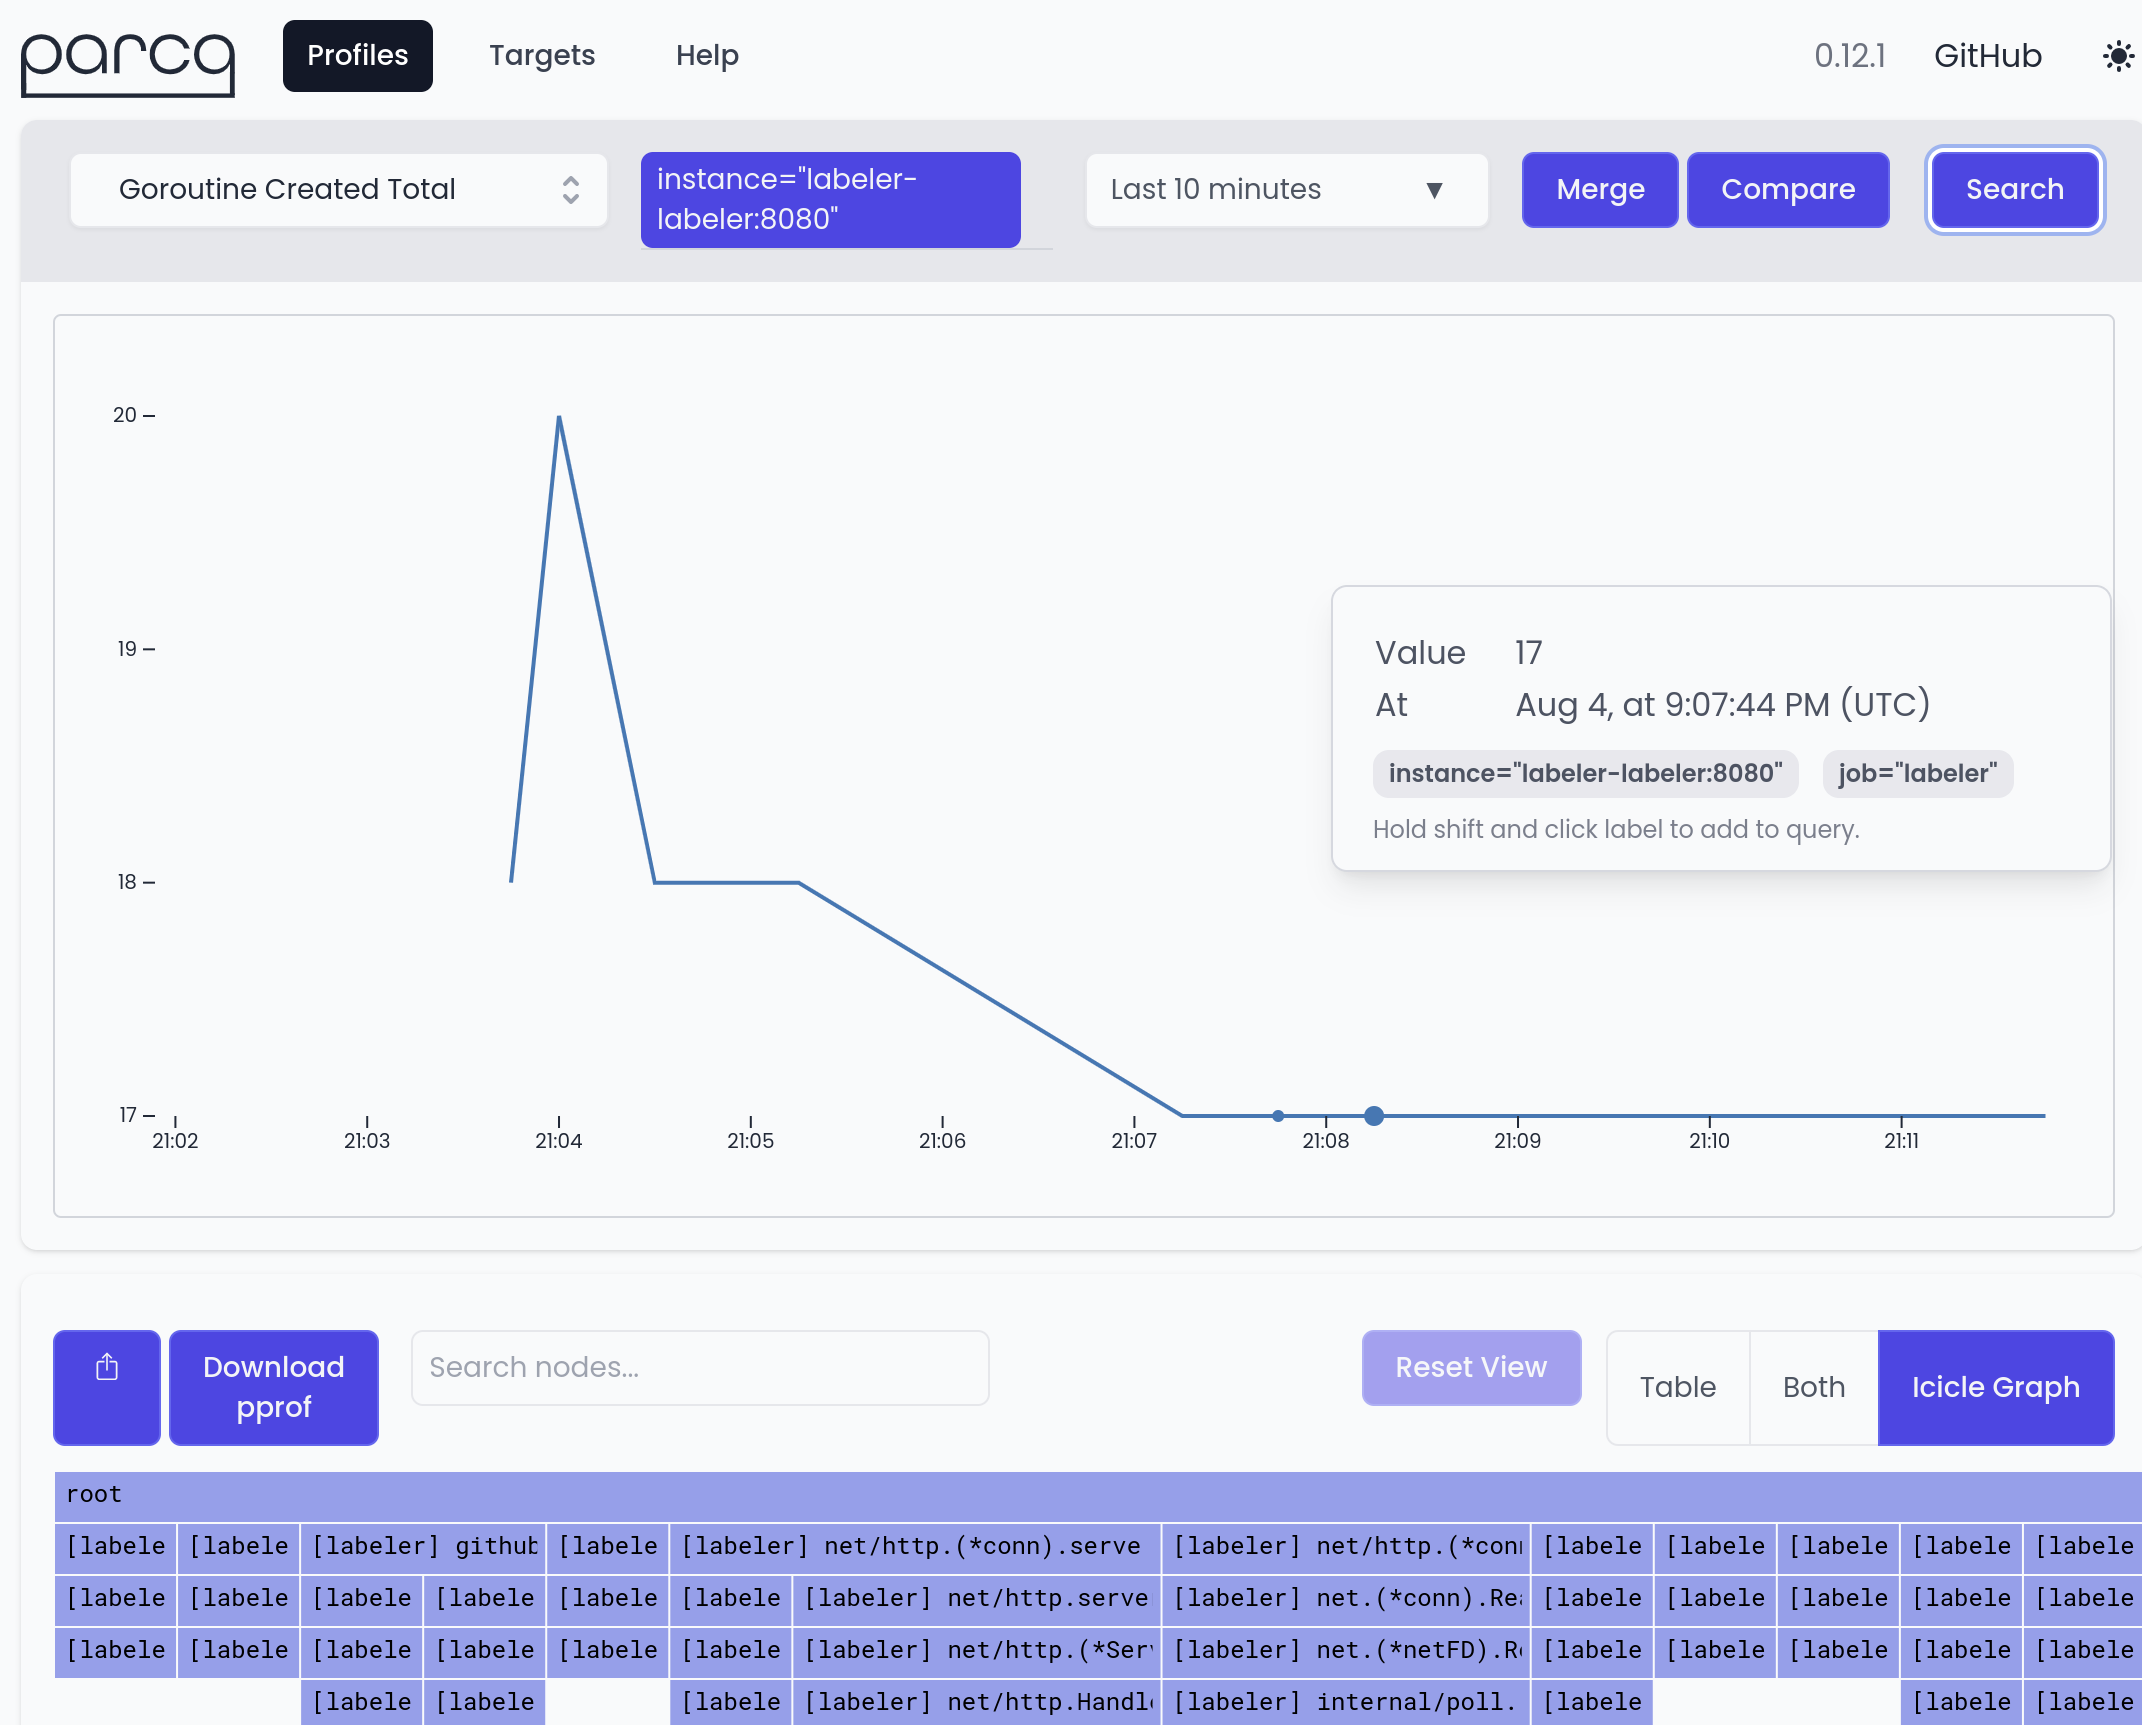Toggle dark mode with the sun icon
The image size is (2142, 1725).
pyautogui.click(x=2117, y=56)
